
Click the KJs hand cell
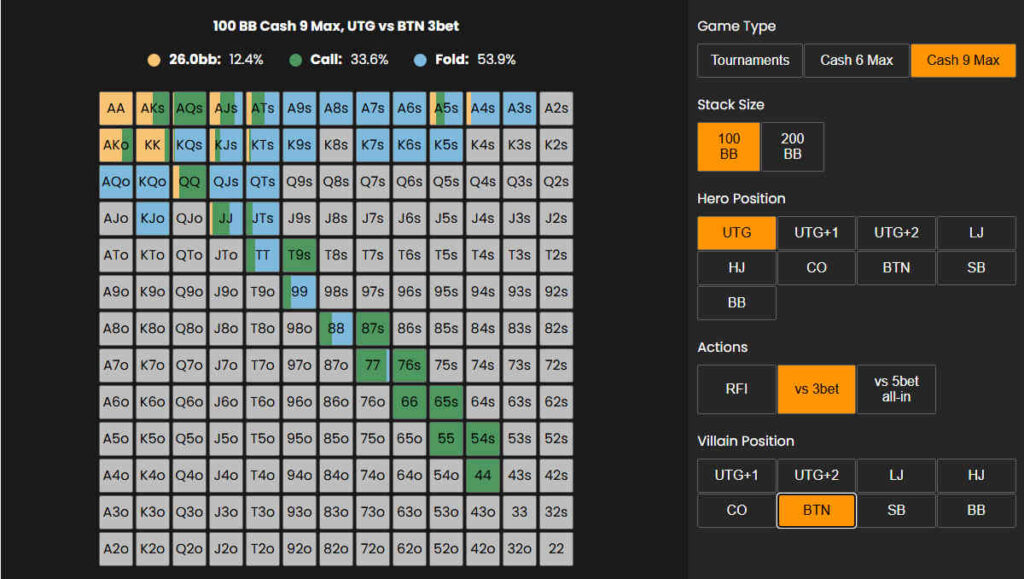(x=226, y=145)
